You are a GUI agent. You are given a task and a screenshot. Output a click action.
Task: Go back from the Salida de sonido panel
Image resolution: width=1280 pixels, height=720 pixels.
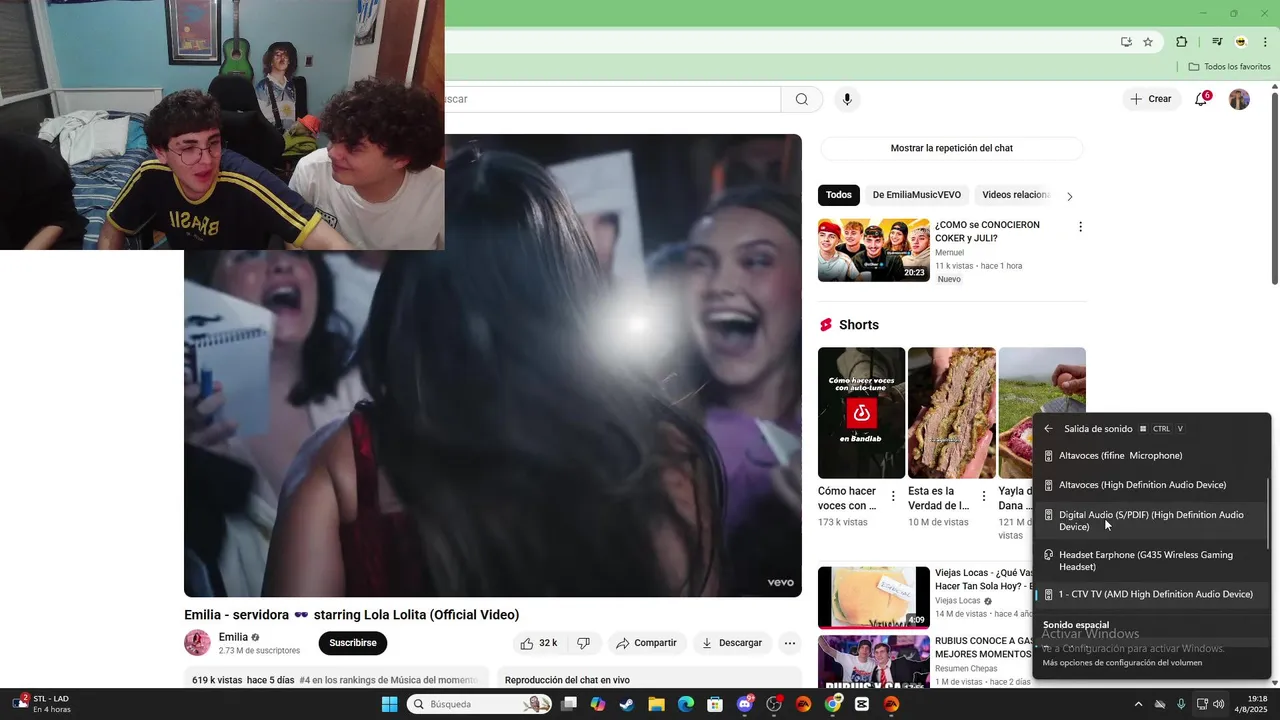coord(1048,429)
